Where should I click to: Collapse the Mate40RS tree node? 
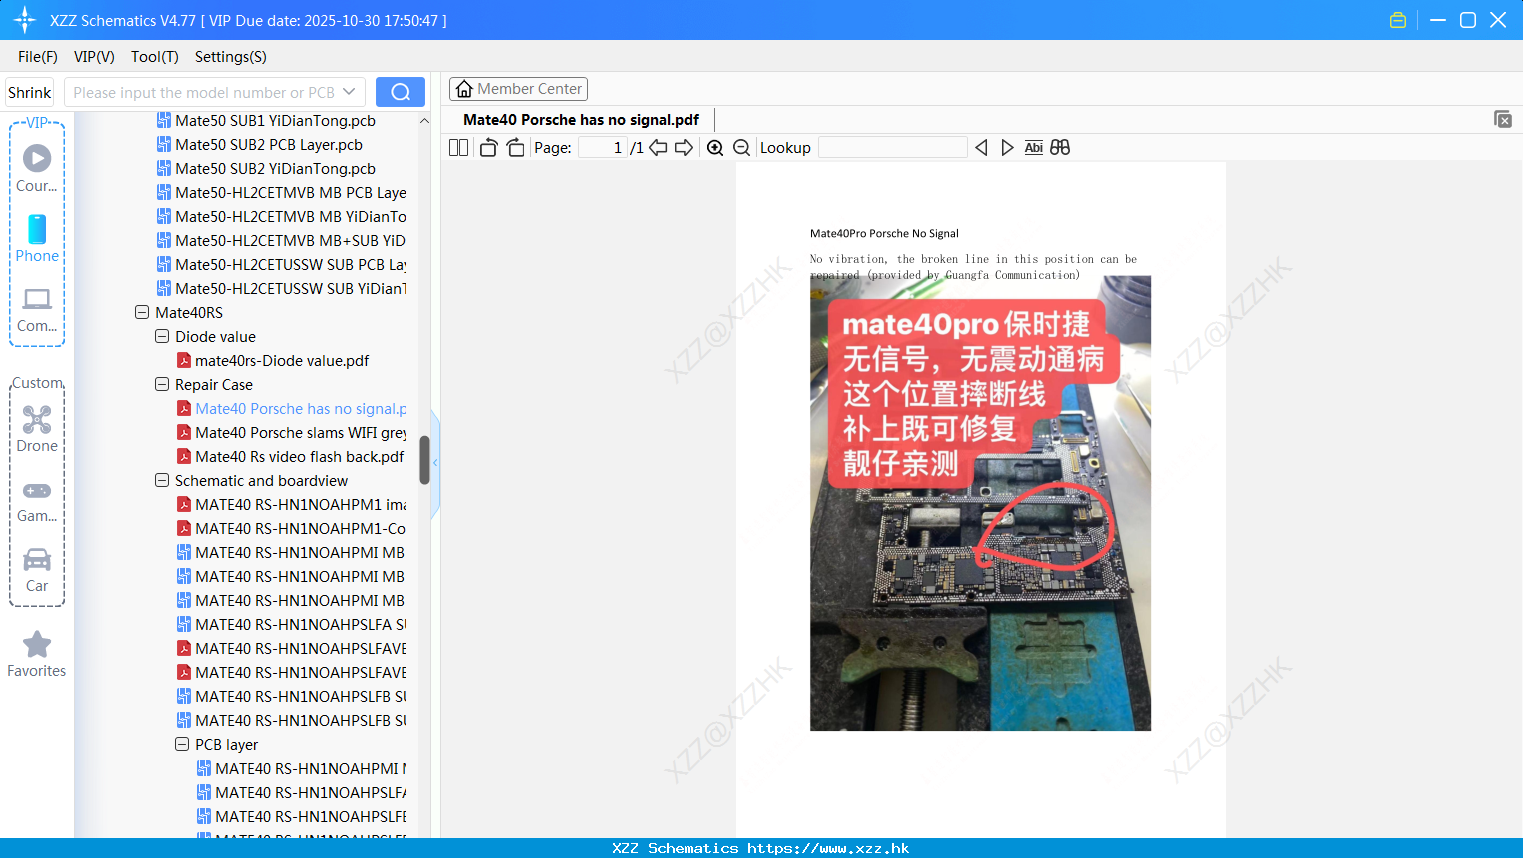coord(142,313)
